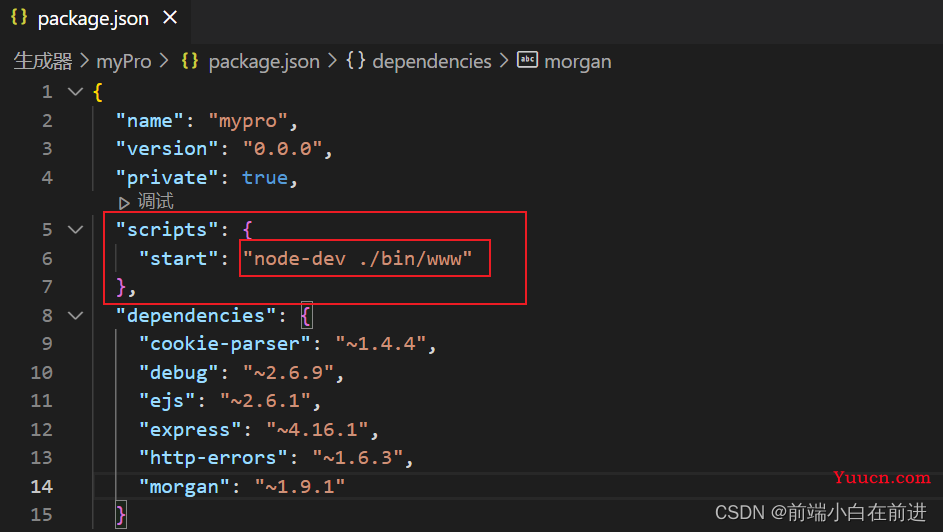Click the "node-dev ./bin/www" string
The image size is (943, 532).
(x=357, y=258)
